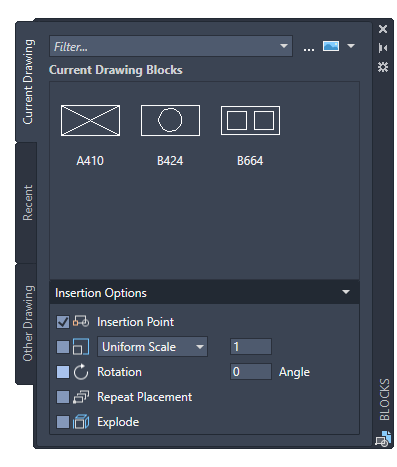Enable the Repeat Placement checkbox
Viewport: 397px width, 467px height.
coord(63,397)
